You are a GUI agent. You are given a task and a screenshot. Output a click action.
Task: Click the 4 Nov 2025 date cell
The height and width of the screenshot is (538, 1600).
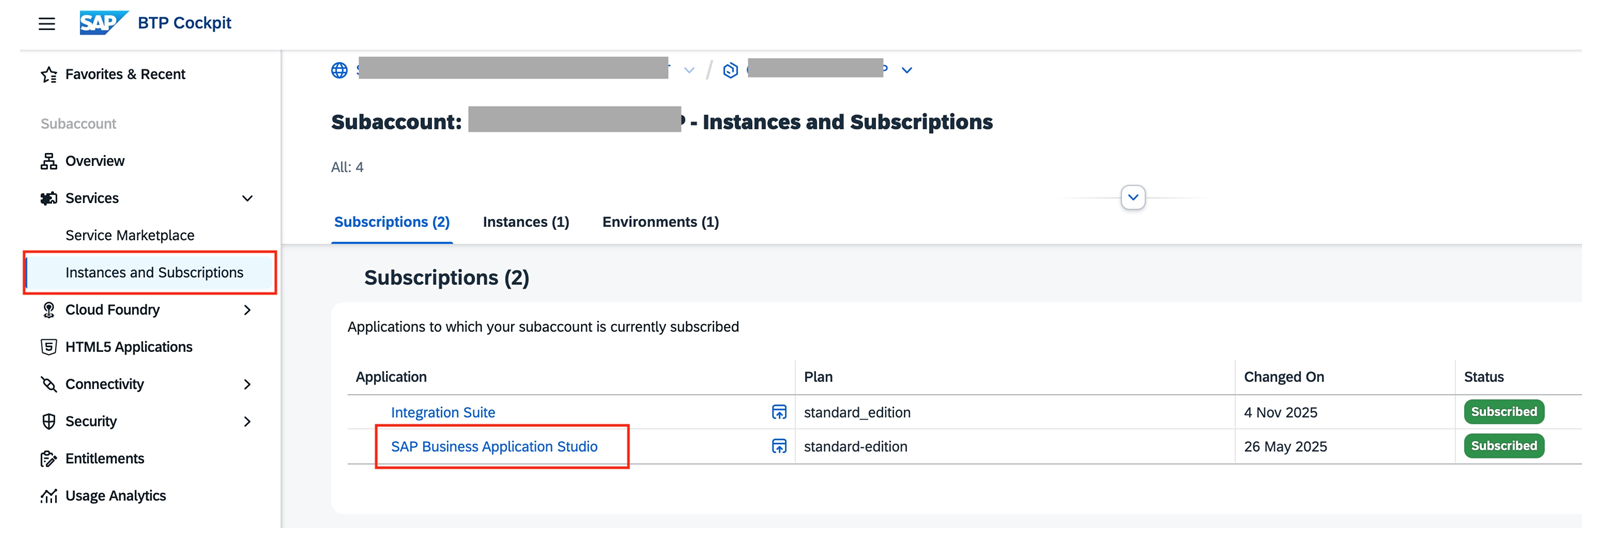[x=1281, y=412]
